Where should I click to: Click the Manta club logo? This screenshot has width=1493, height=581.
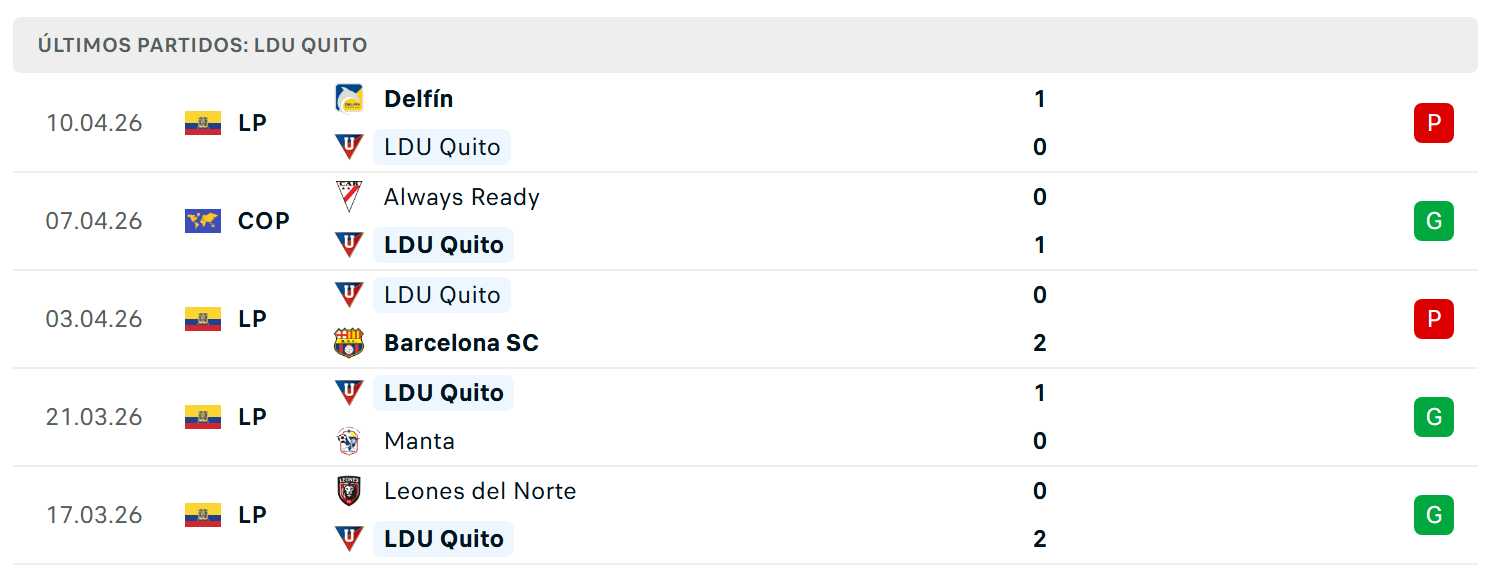349,441
